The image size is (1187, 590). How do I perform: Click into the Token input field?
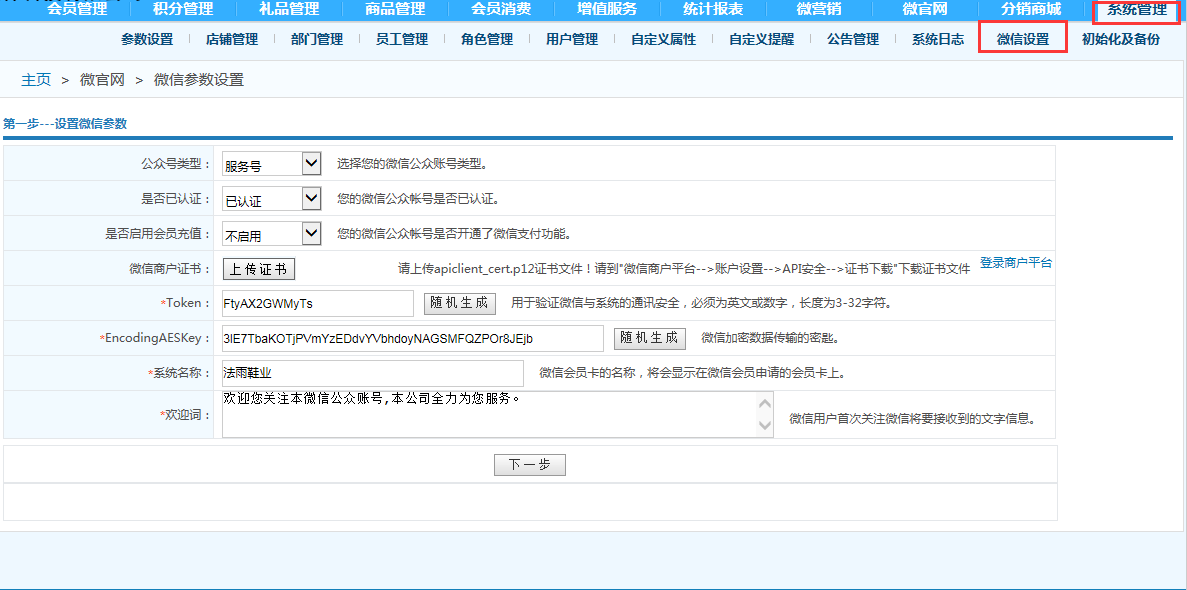(317, 303)
